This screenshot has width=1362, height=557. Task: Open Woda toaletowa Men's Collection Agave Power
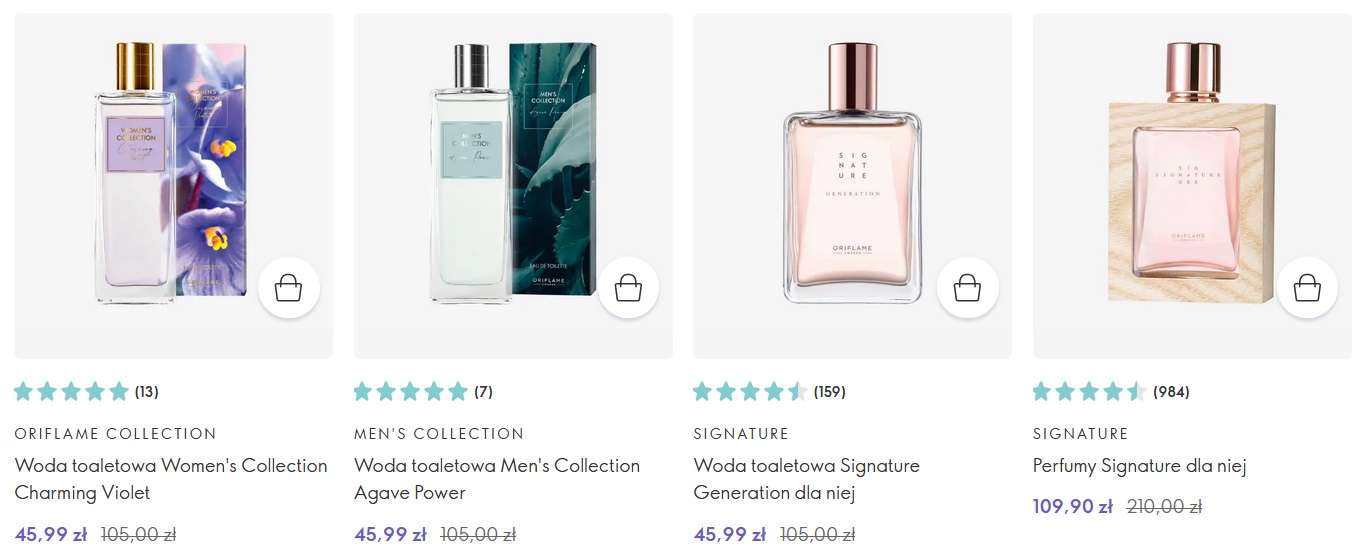point(497,479)
